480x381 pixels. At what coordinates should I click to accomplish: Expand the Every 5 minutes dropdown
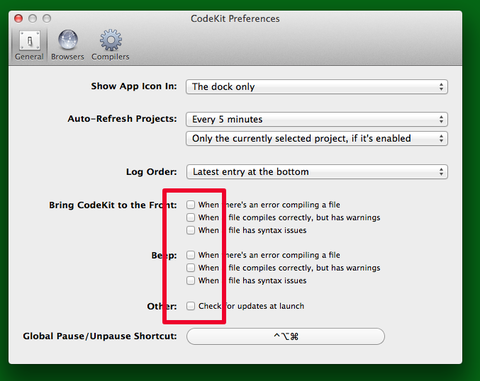pos(317,119)
